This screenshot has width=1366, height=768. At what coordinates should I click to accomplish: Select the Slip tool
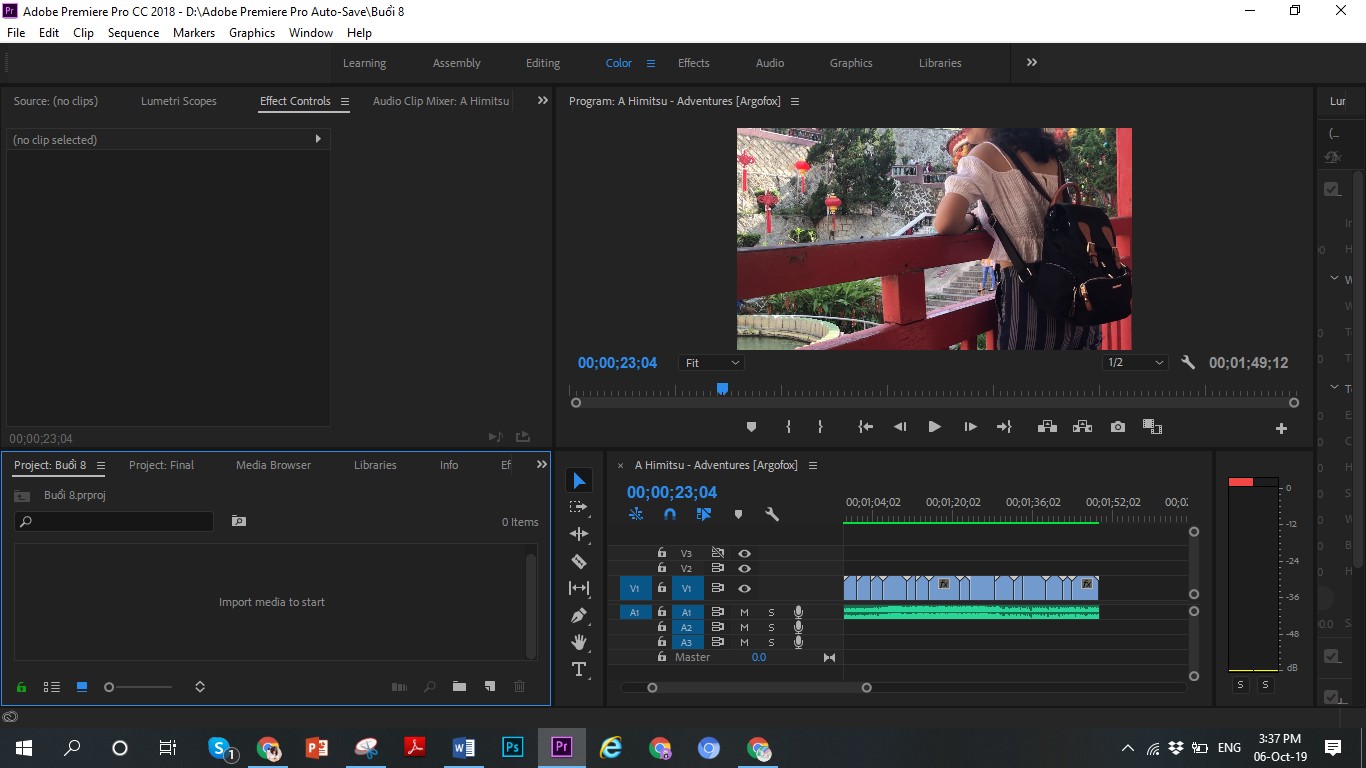click(x=579, y=588)
